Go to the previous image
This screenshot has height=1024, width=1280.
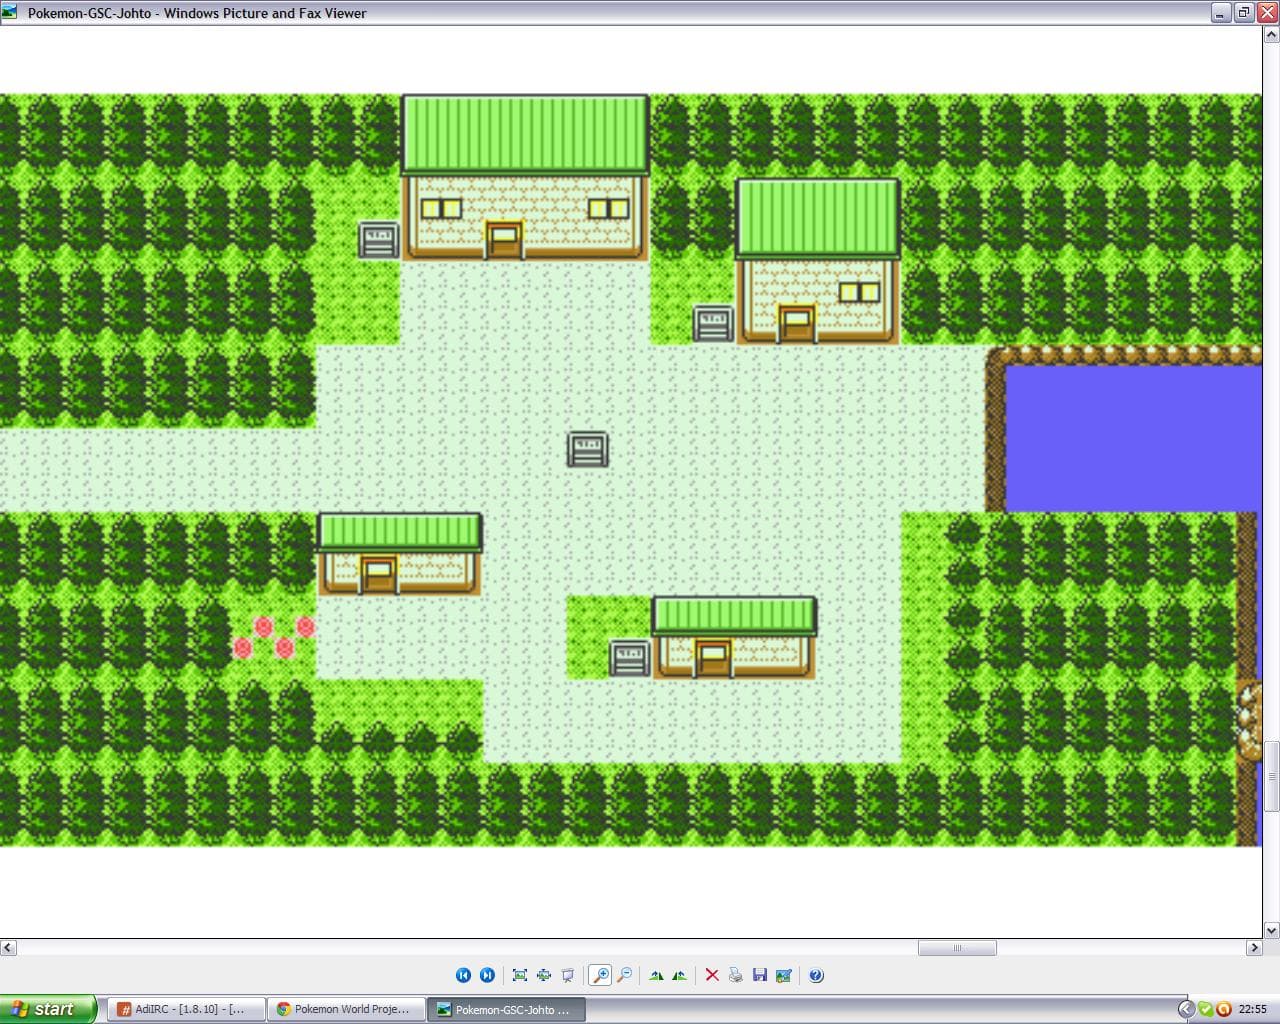463,975
